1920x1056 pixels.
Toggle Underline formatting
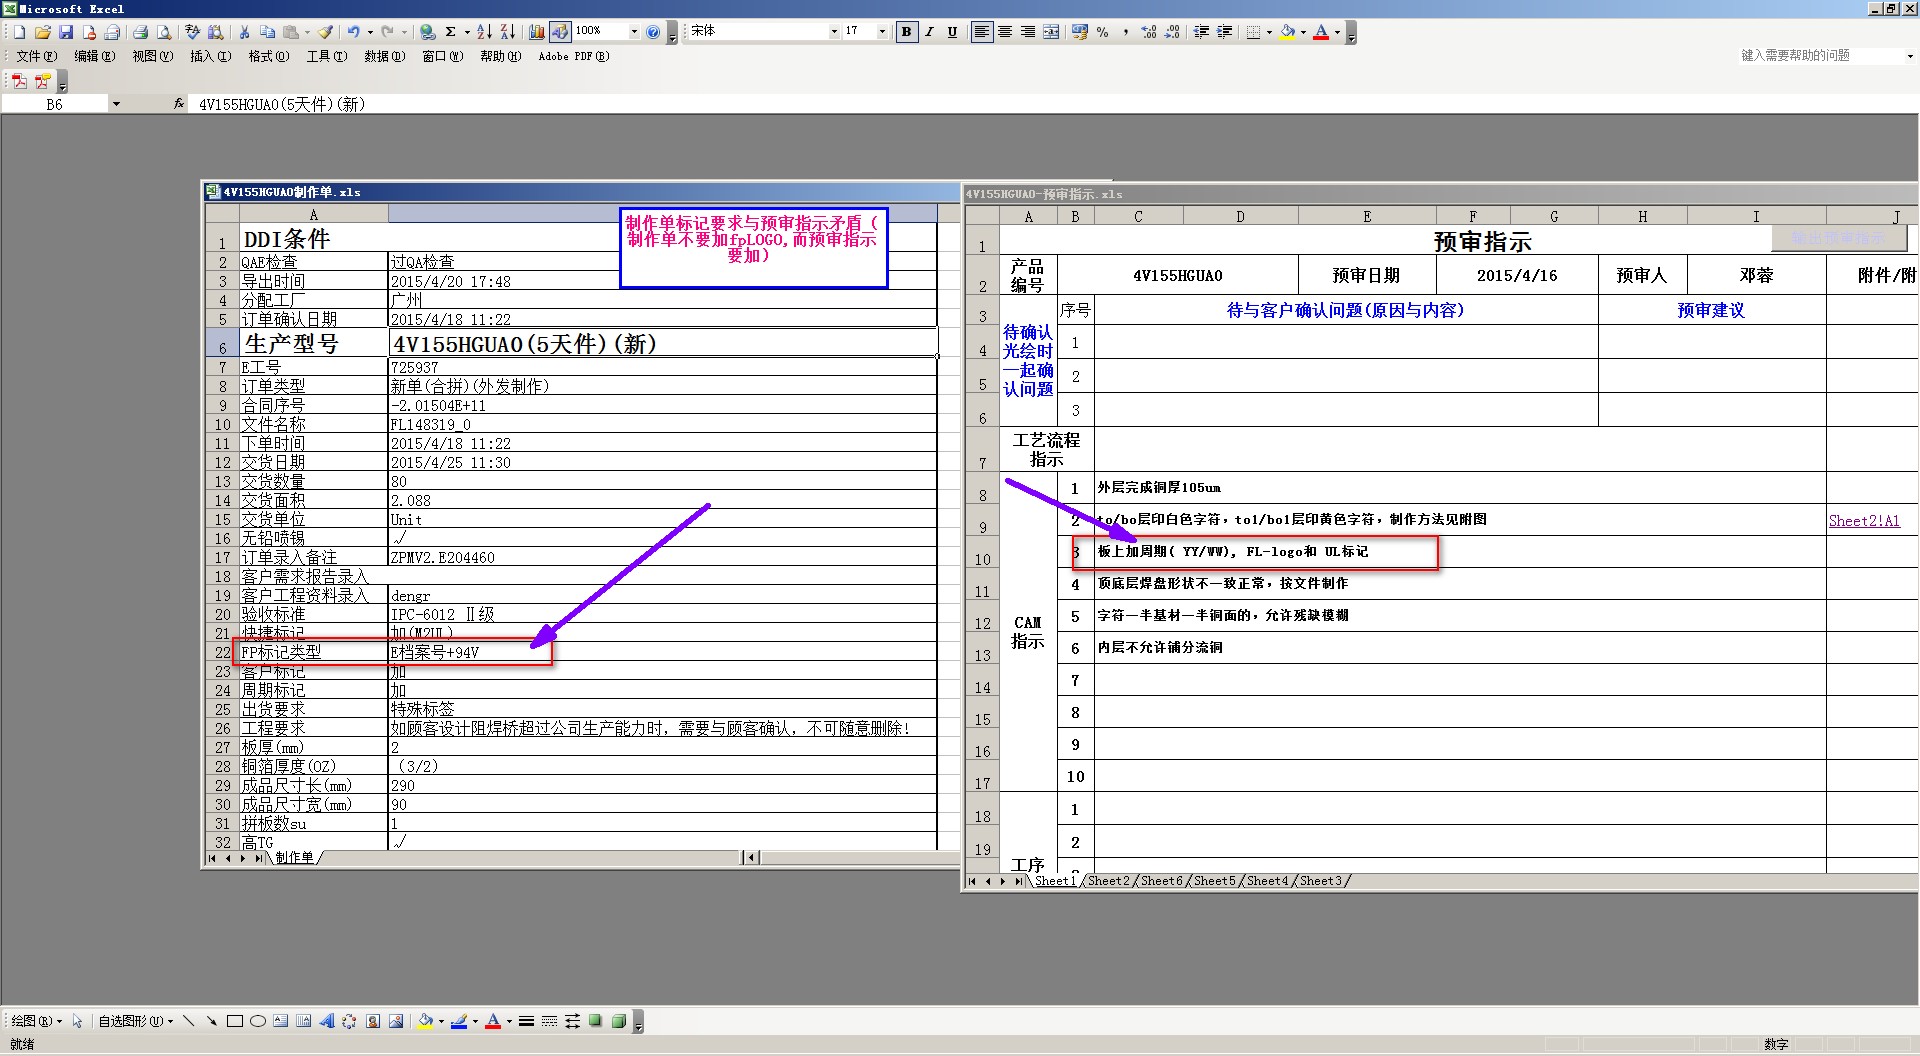[952, 32]
